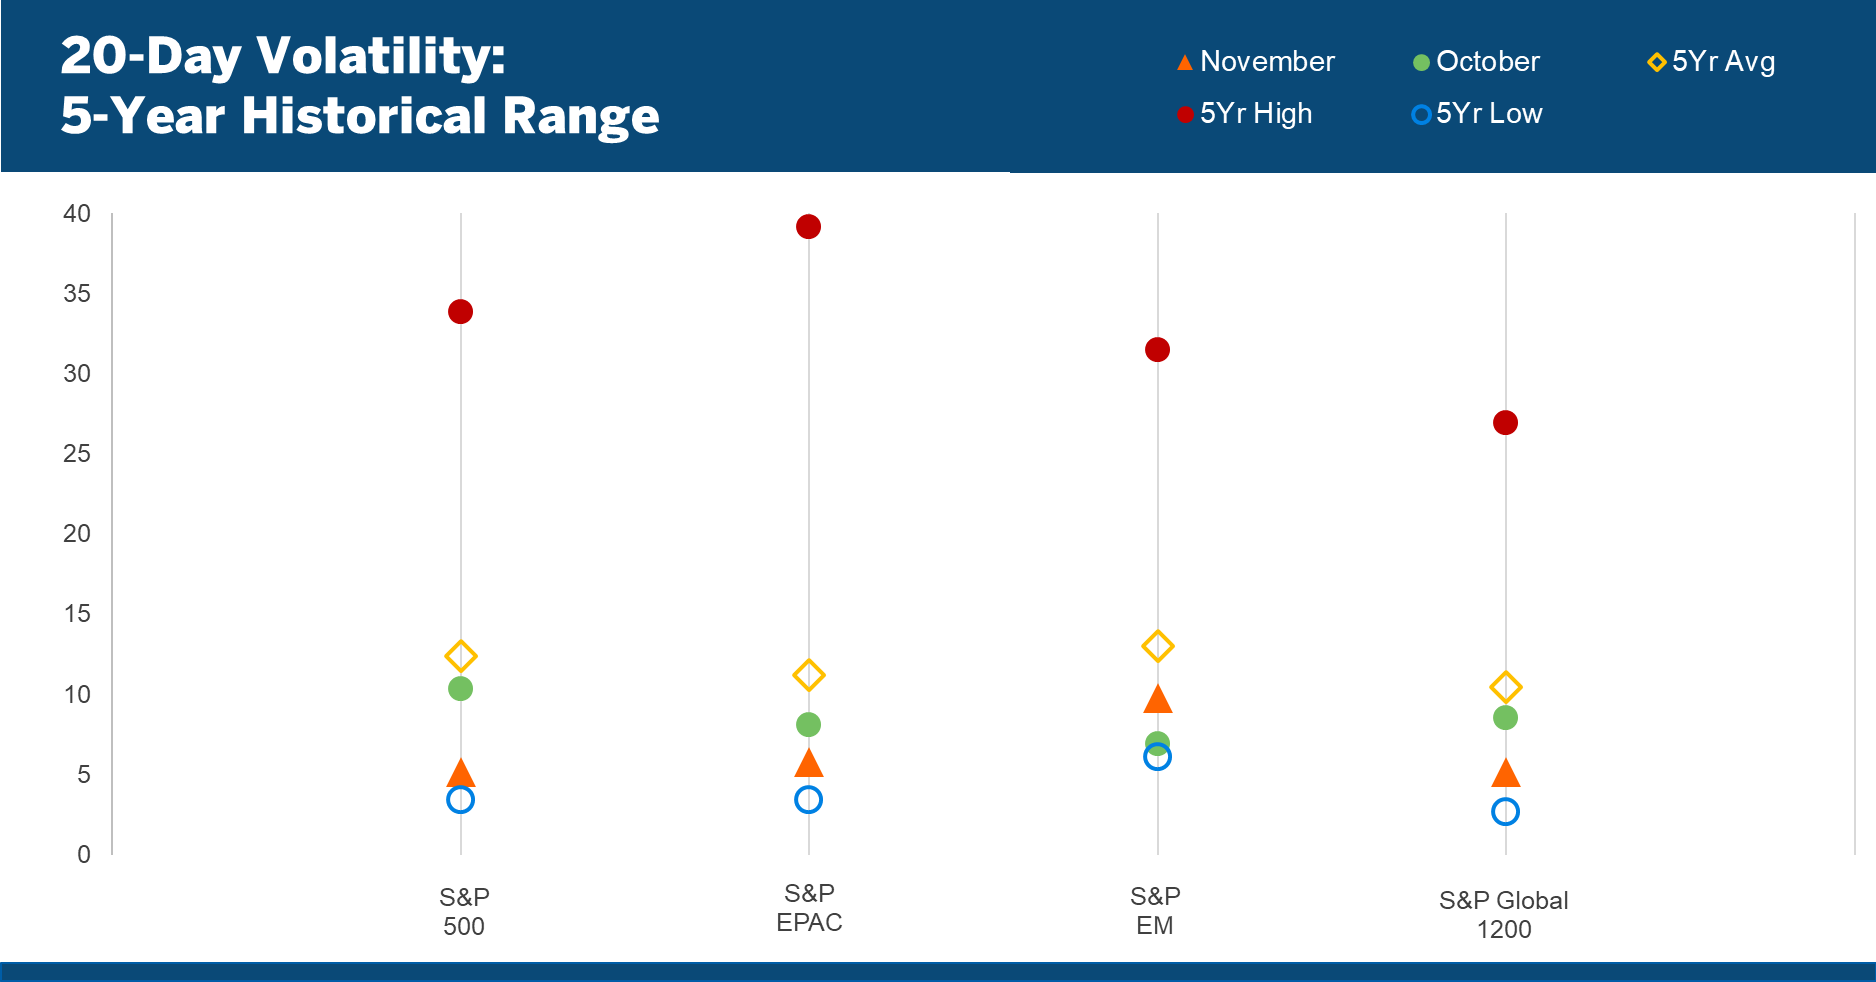Click the S&P EPAC 5Yr High red dot

(x=808, y=227)
